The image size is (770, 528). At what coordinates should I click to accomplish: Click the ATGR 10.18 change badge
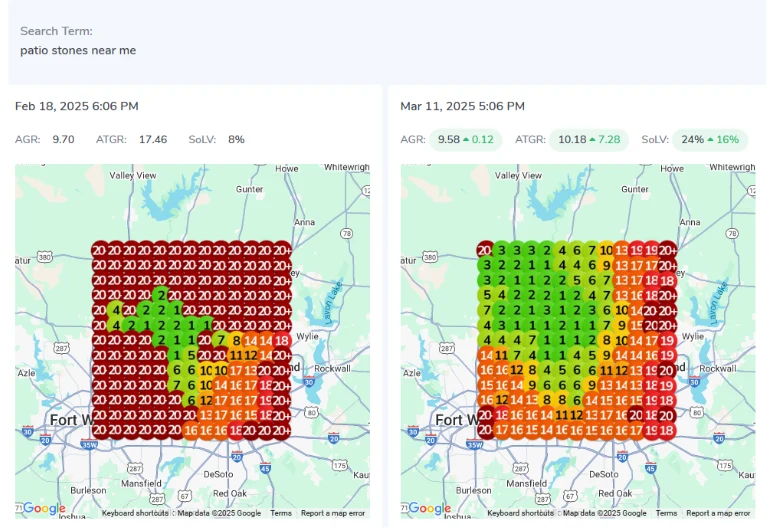pos(588,140)
